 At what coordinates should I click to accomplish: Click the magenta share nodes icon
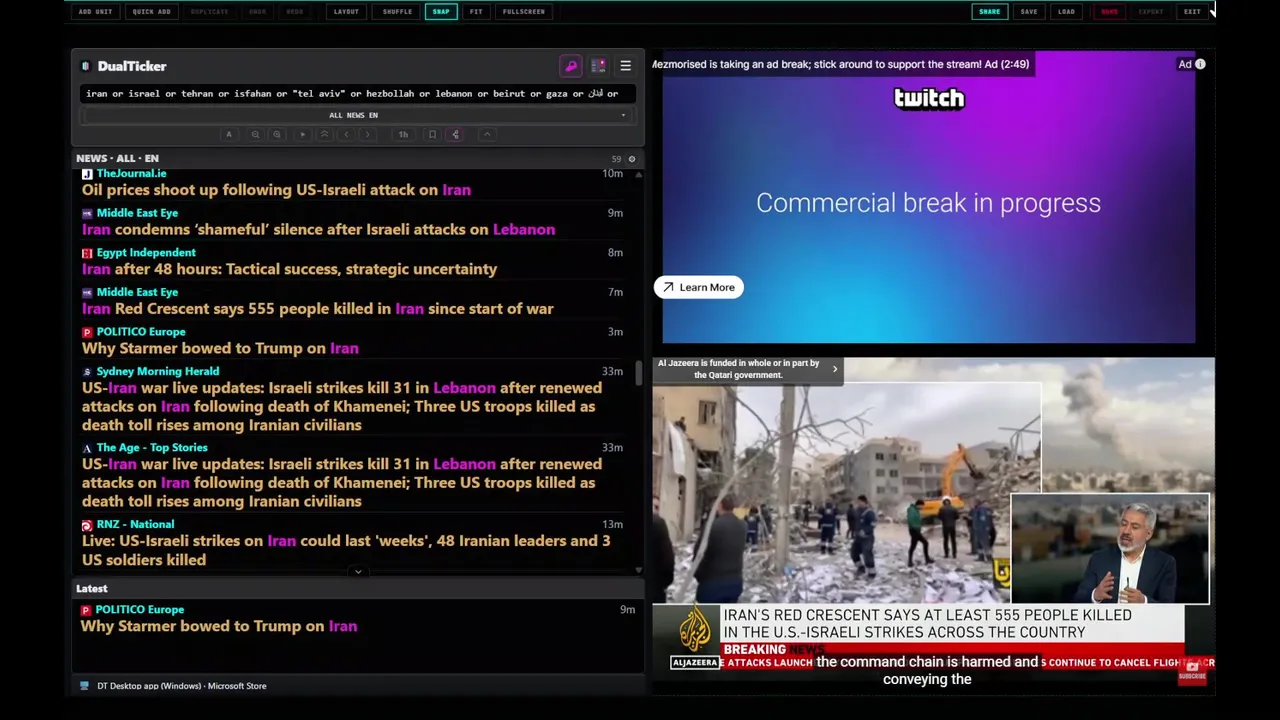pos(455,134)
